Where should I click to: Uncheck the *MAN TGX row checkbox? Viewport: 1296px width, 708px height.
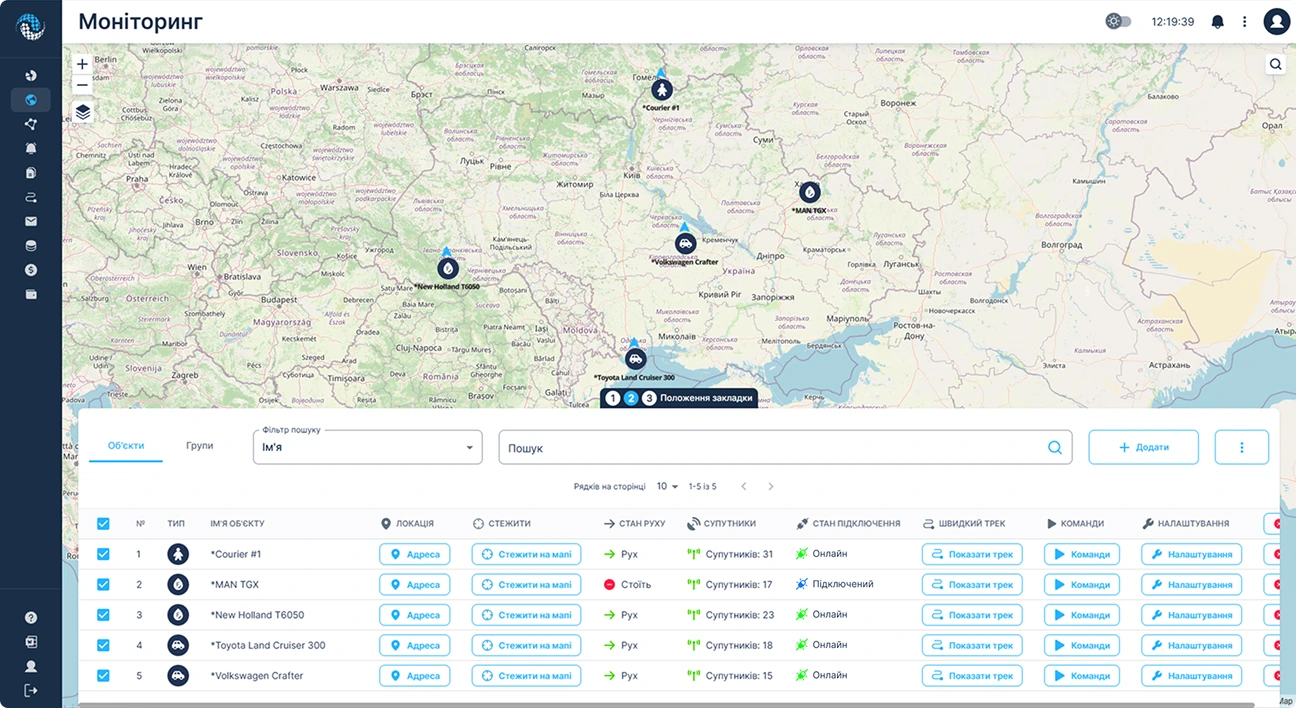[103, 584]
